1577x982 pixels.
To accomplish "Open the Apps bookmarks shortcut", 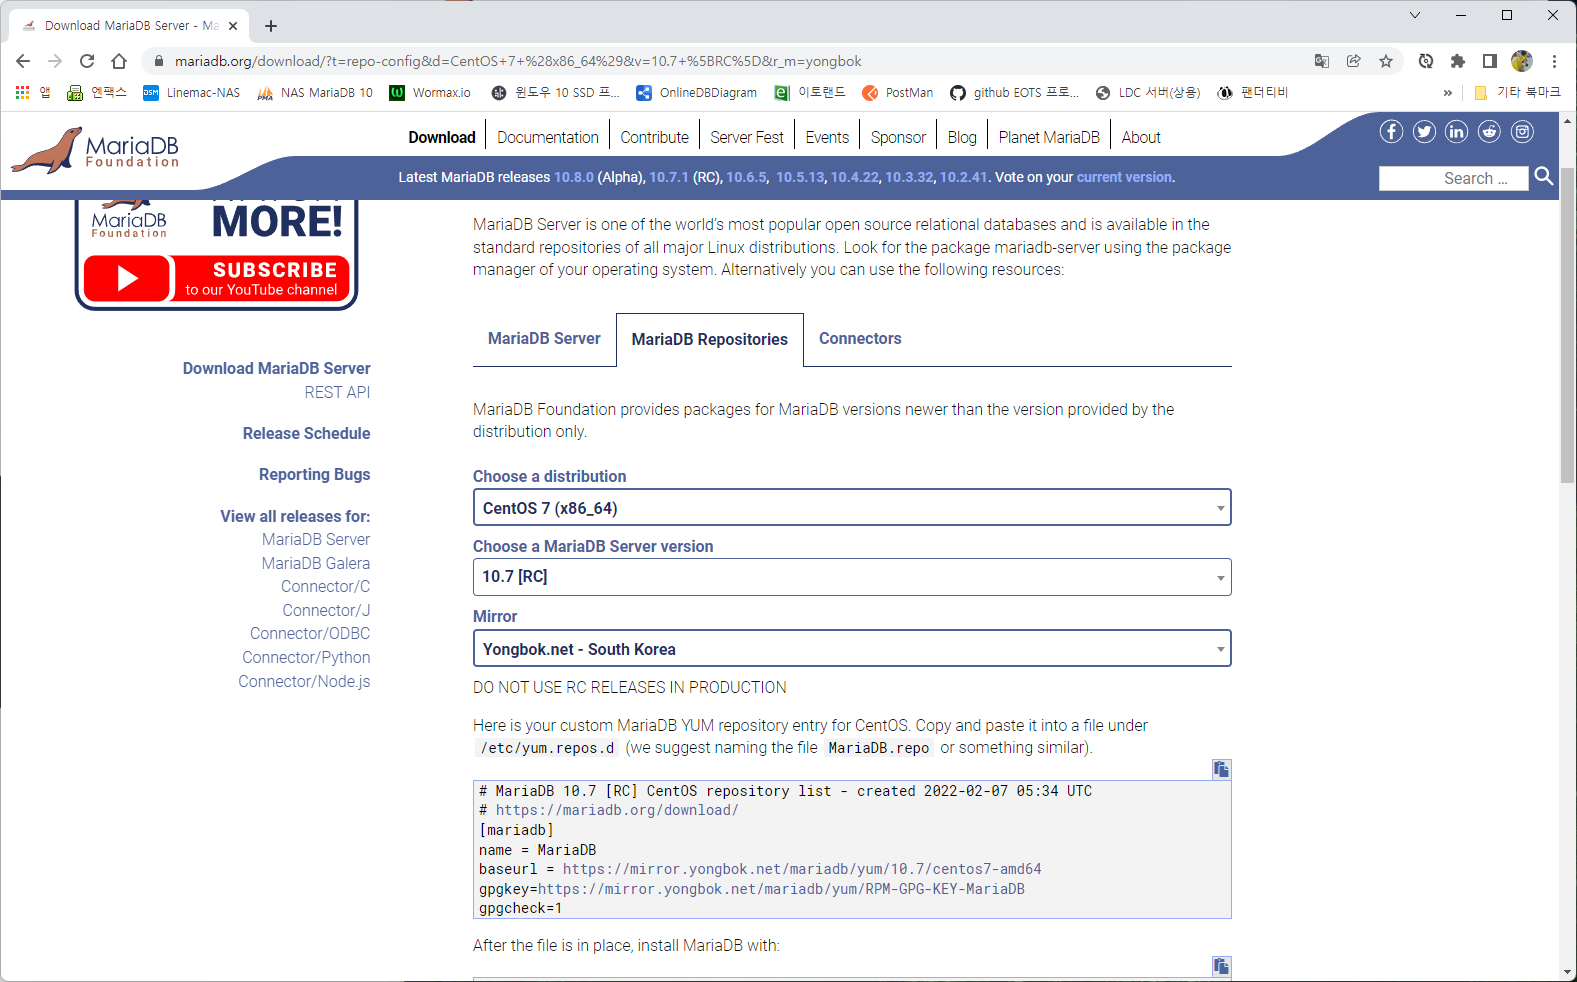I will point(33,92).
